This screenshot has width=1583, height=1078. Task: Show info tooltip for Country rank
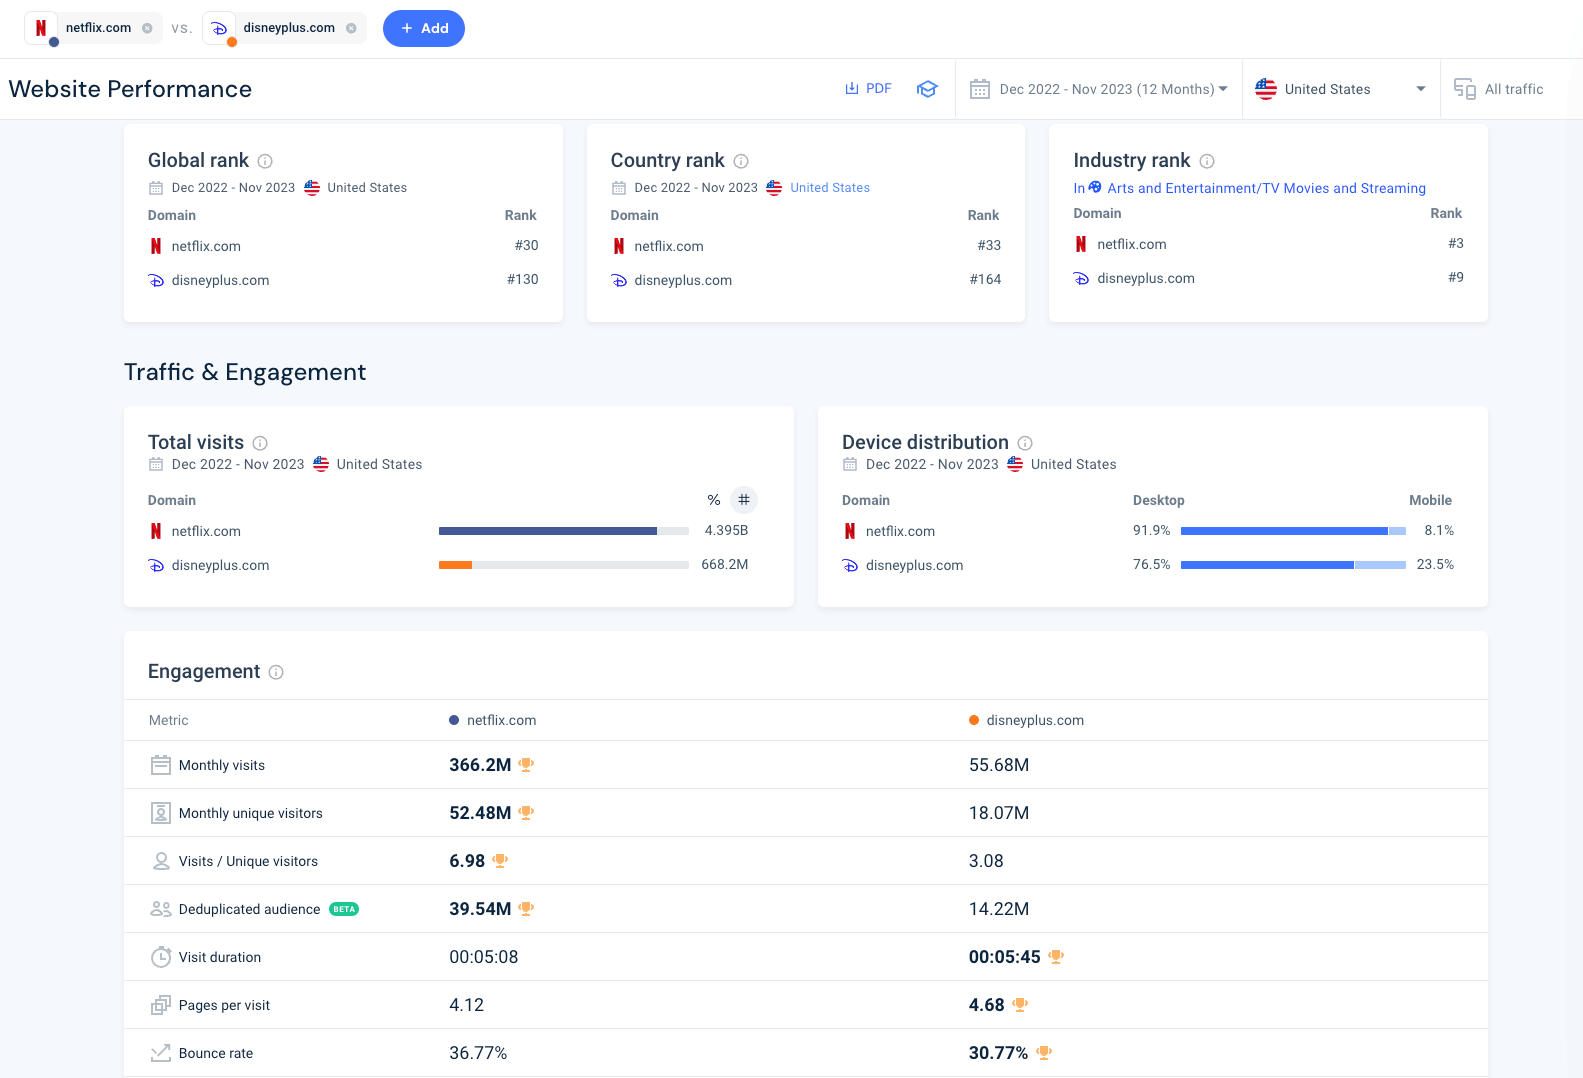pos(741,161)
